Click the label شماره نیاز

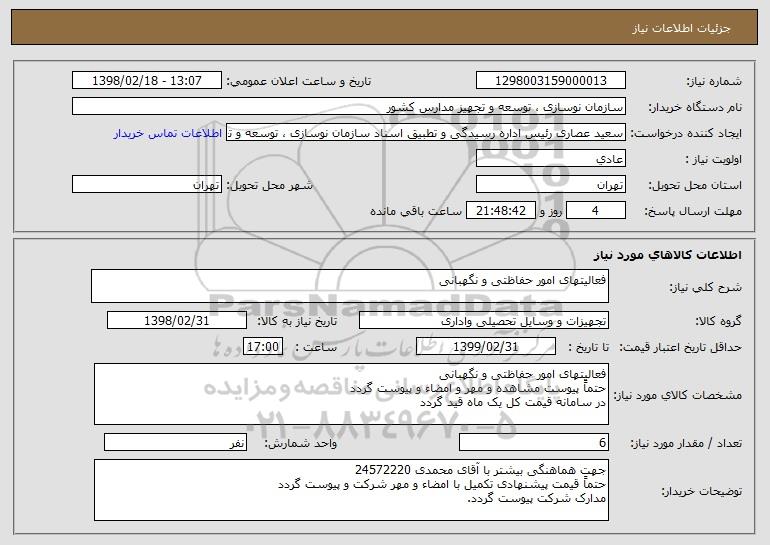click(714, 81)
